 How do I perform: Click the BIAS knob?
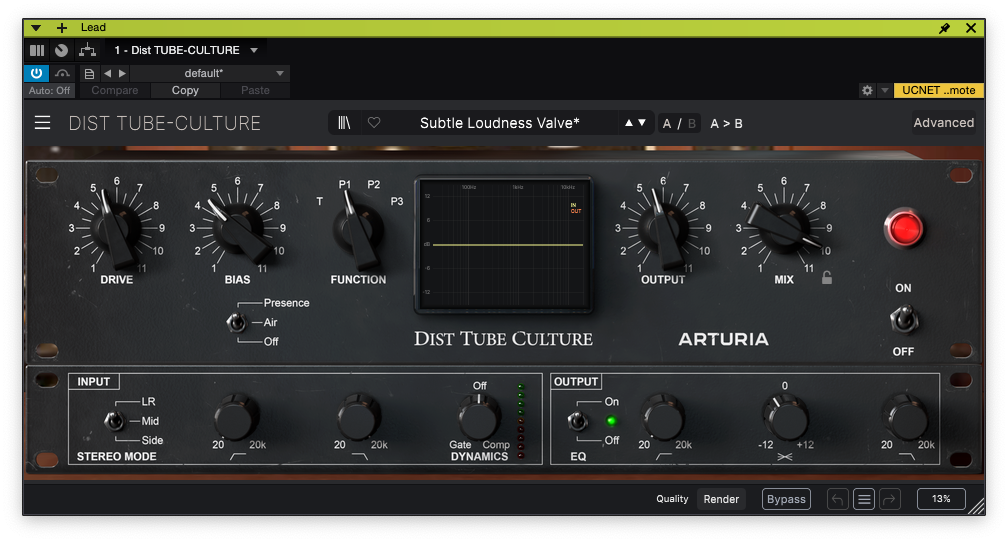pos(238,228)
